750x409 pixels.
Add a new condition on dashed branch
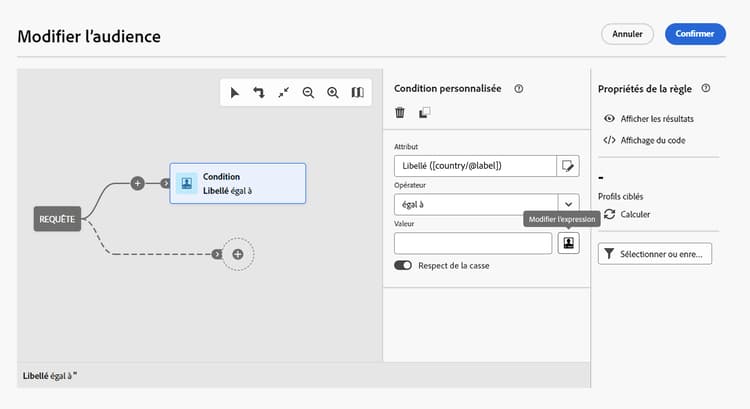click(x=238, y=255)
